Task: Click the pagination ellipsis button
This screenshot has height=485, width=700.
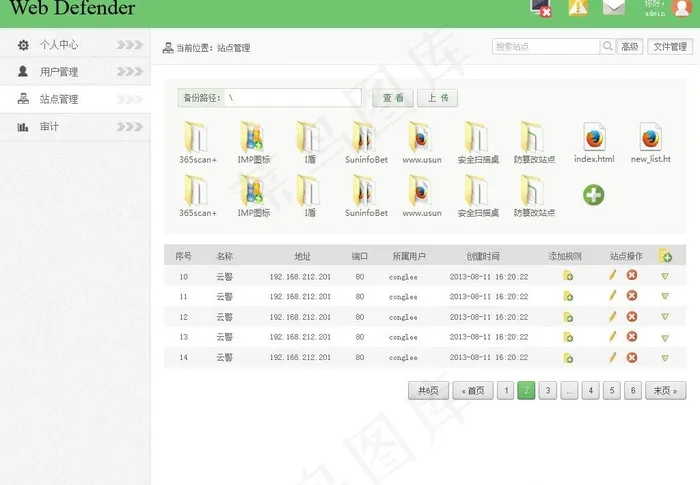Action: 569,390
